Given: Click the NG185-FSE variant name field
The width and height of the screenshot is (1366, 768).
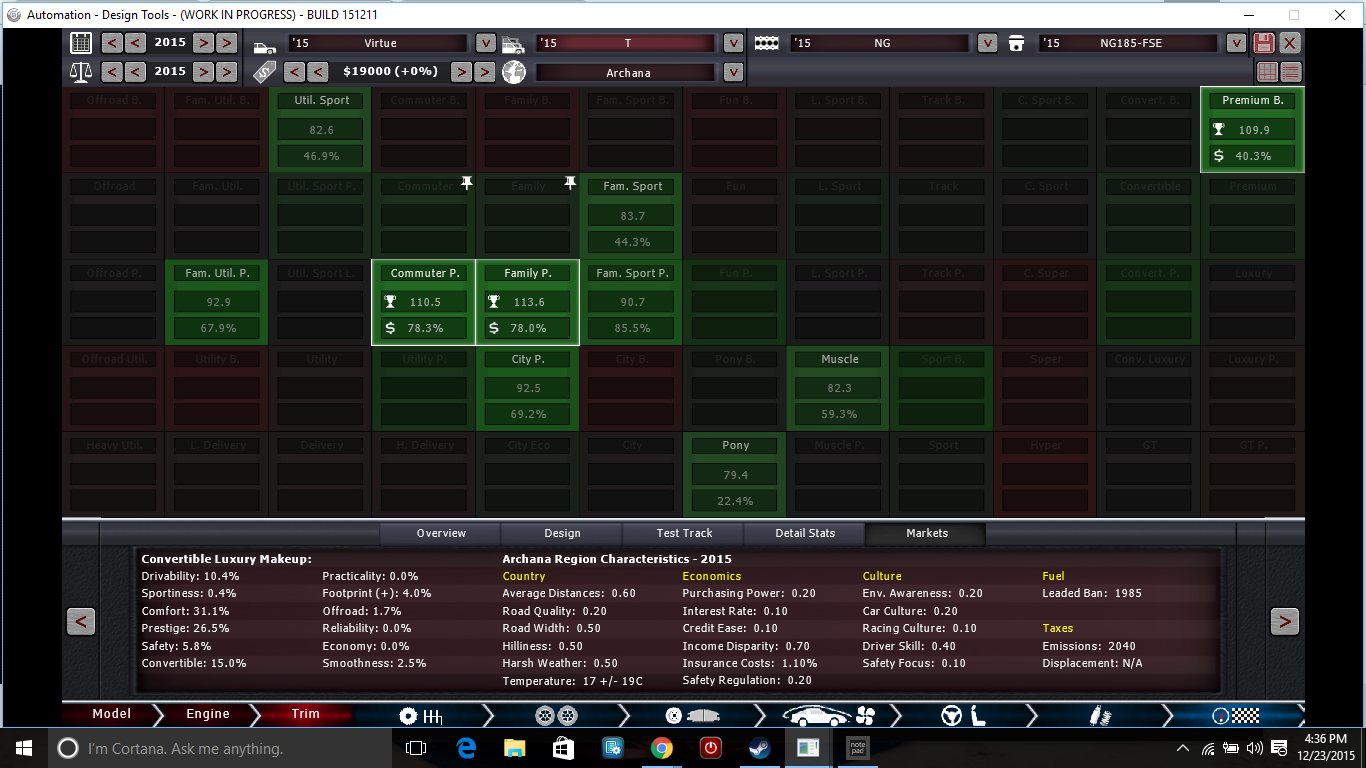Looking at the screenshot, I should tap(1128, 44).
